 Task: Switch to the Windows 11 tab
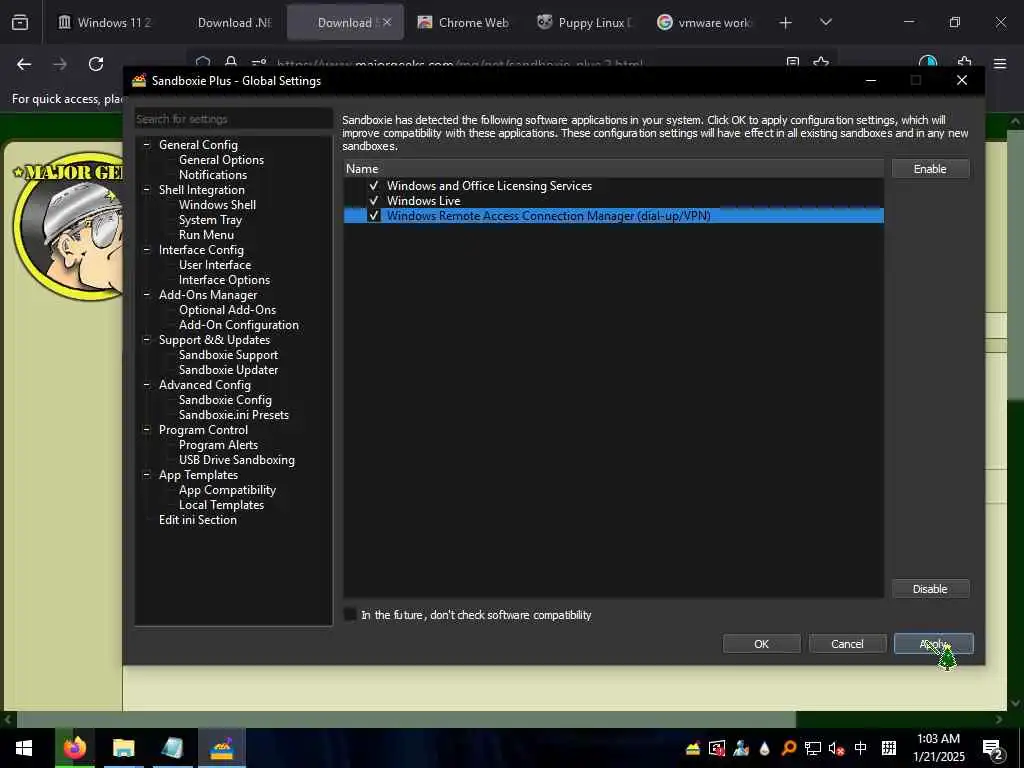click(105, 22)
